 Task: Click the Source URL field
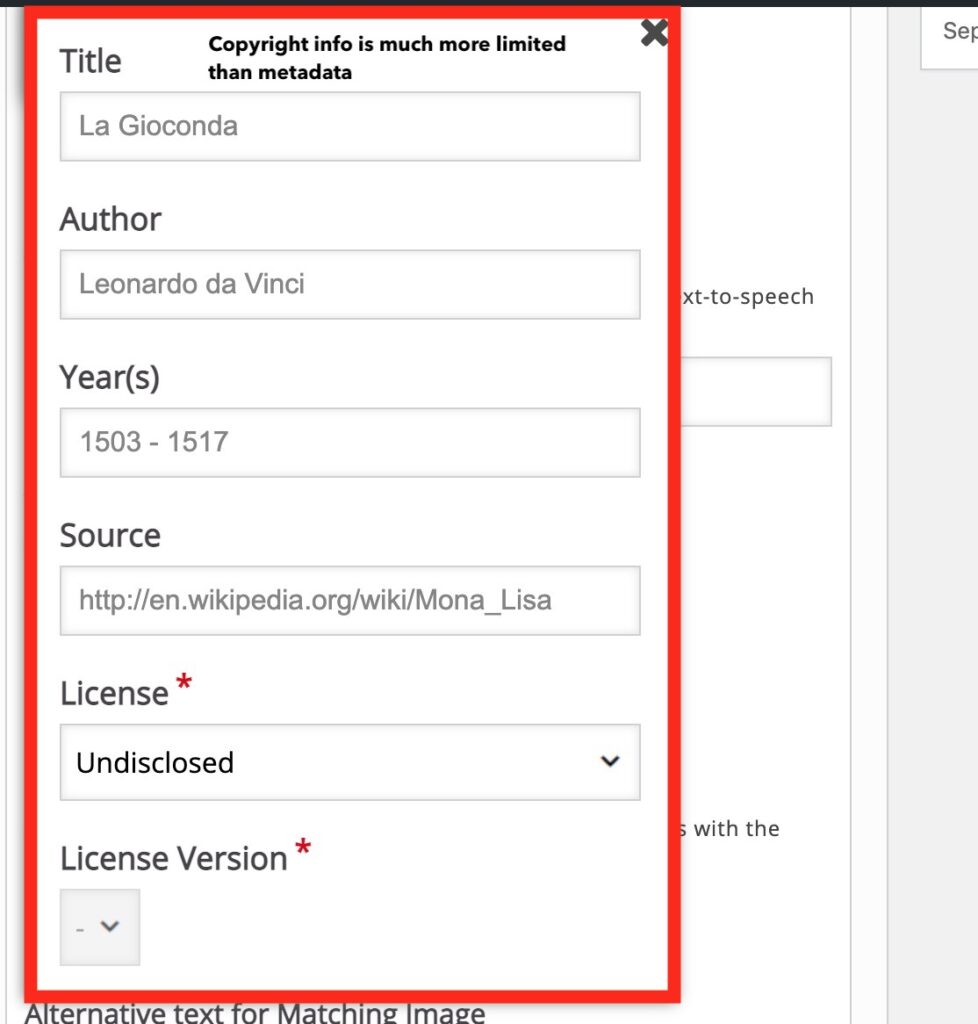pos(349,600)
